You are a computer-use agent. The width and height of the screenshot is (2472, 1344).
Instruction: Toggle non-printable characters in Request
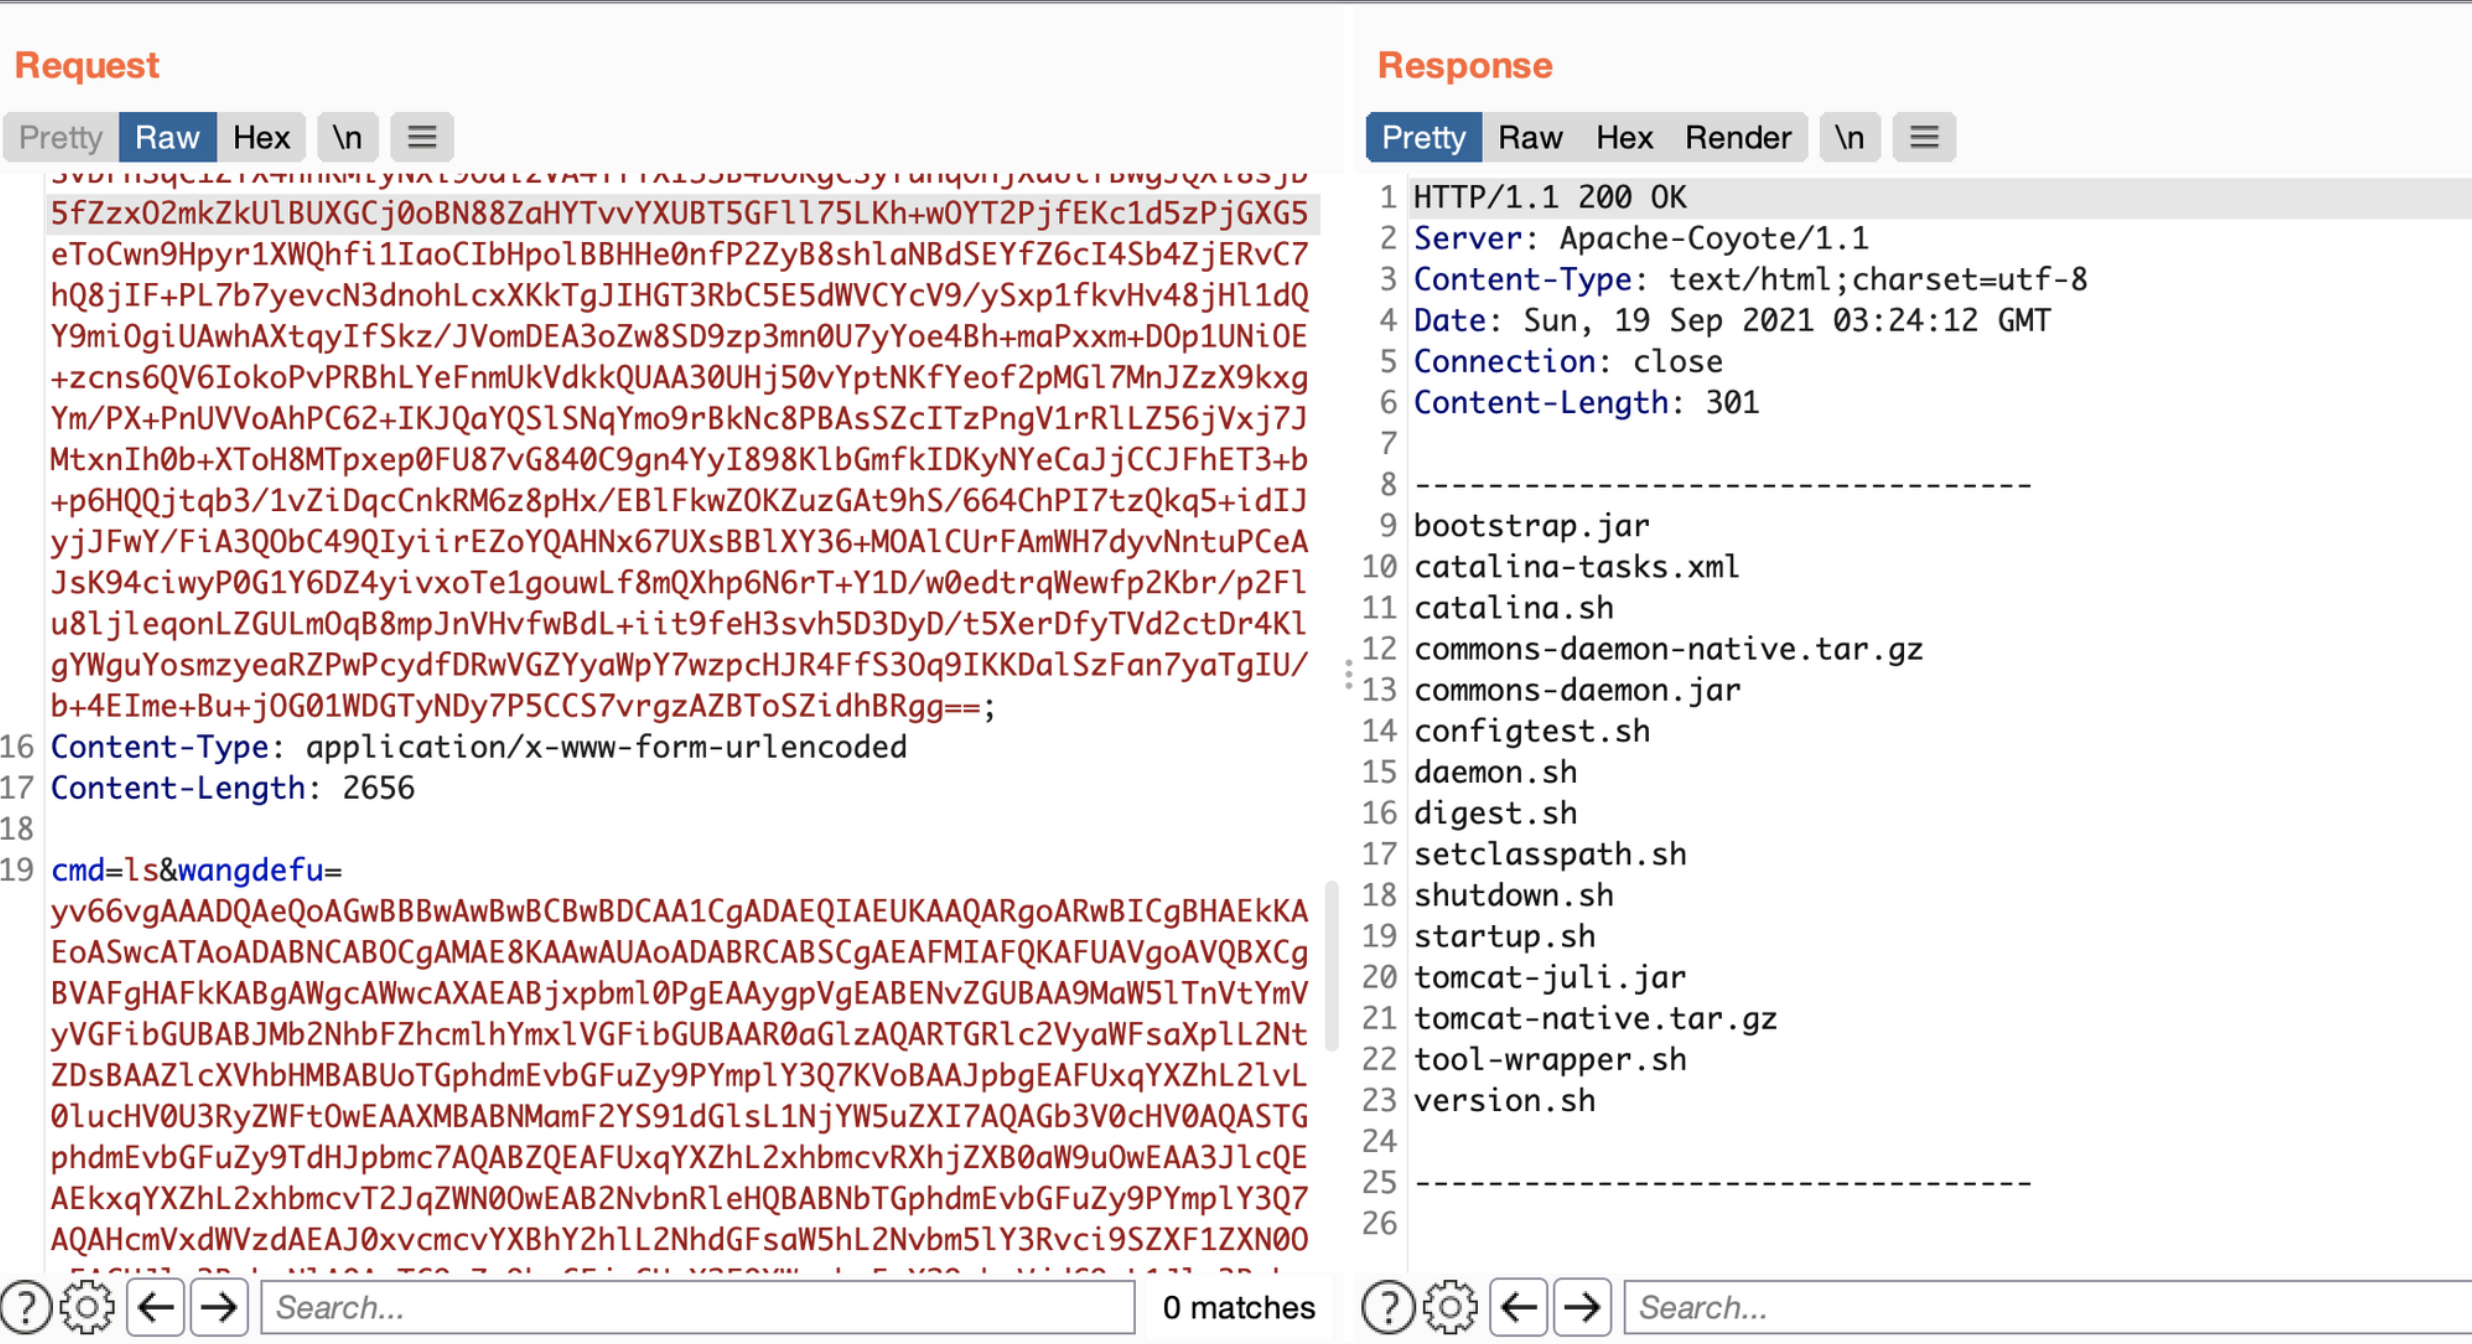(x=347, y=137)
